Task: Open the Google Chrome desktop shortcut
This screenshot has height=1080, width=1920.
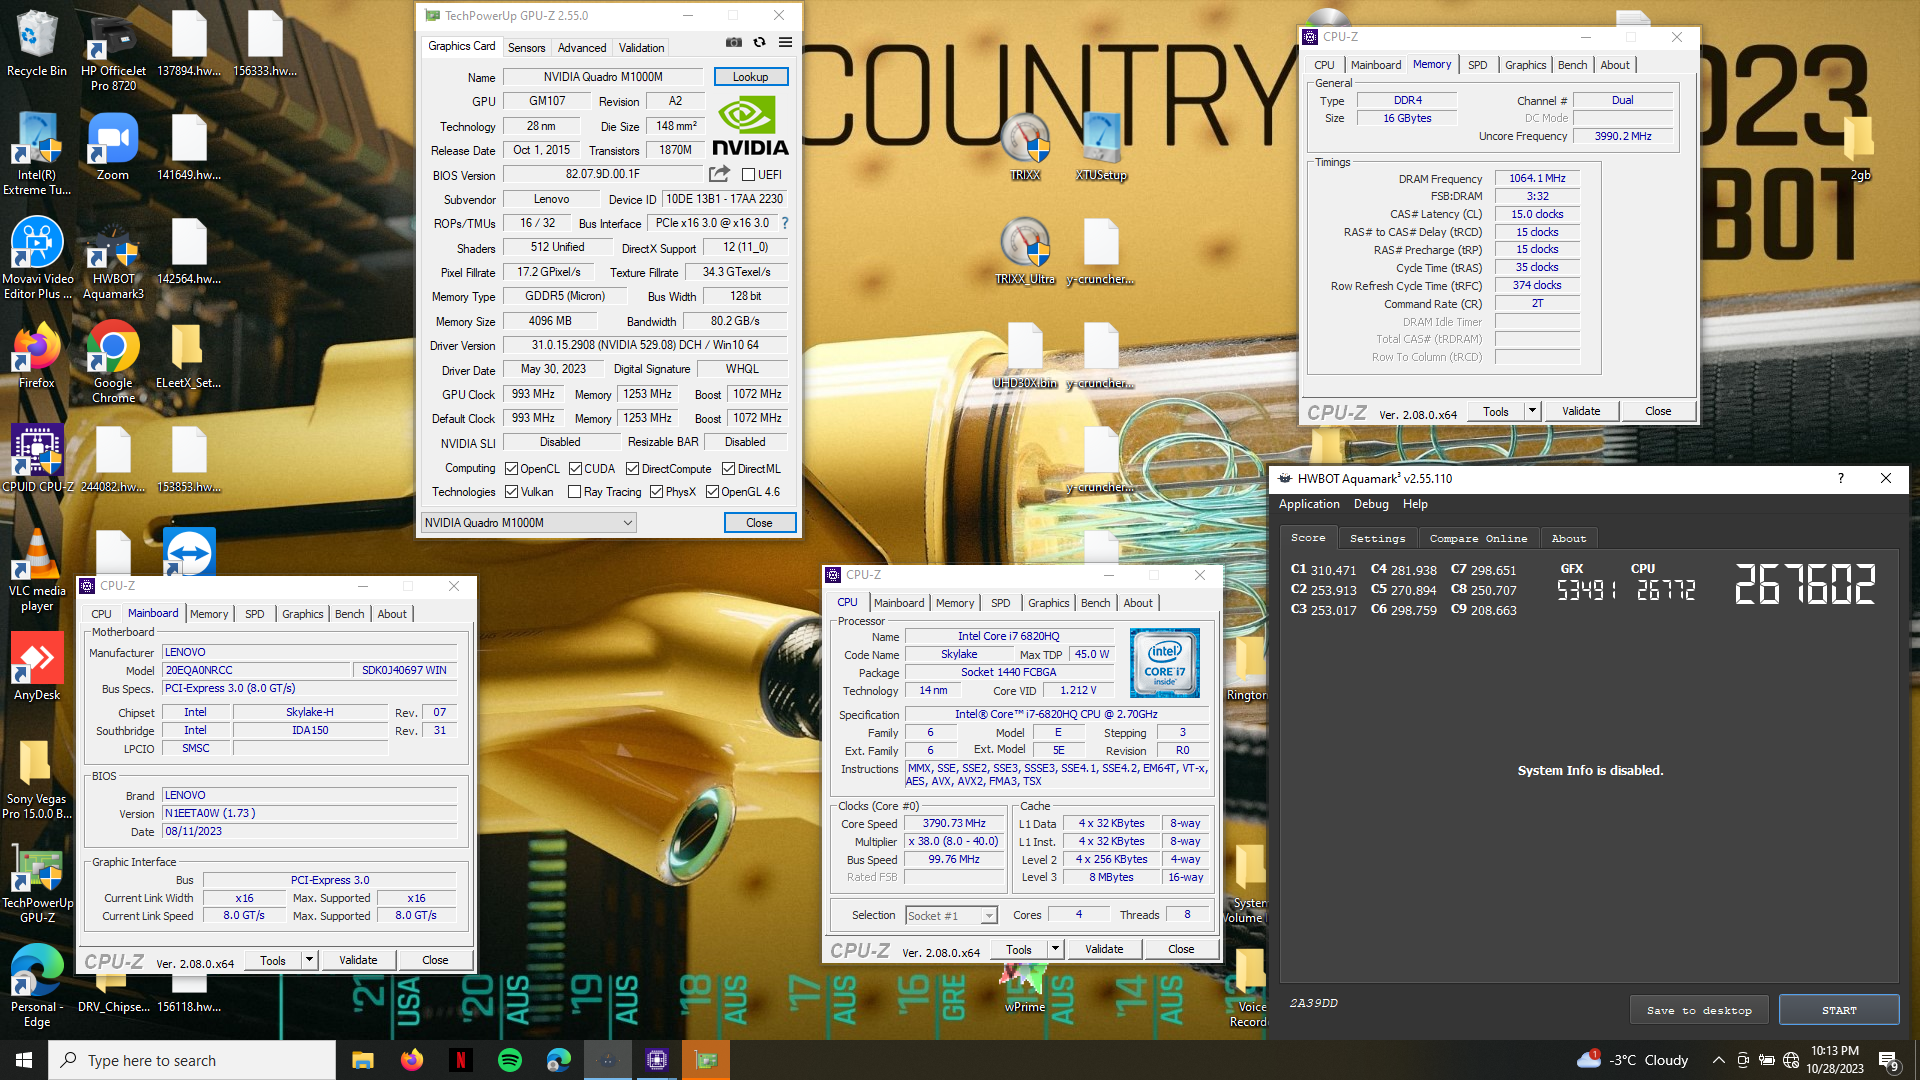Action: (x=113, y=362)
